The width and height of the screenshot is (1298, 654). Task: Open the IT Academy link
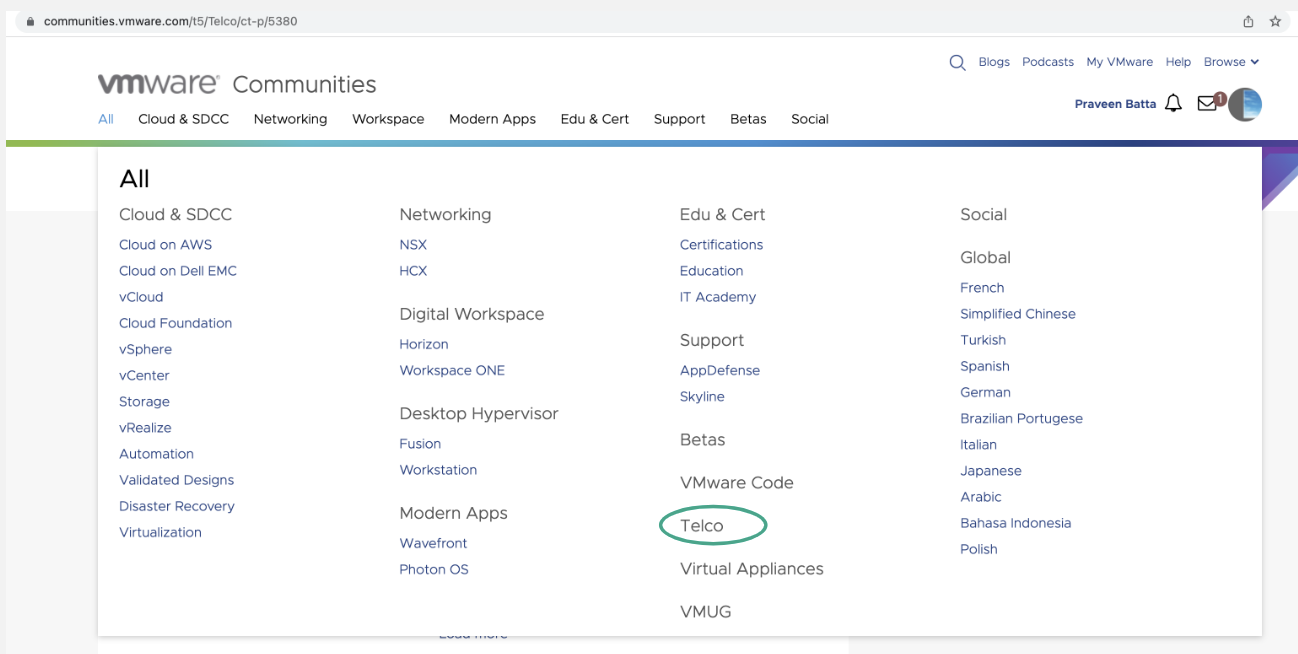[718, 297]
